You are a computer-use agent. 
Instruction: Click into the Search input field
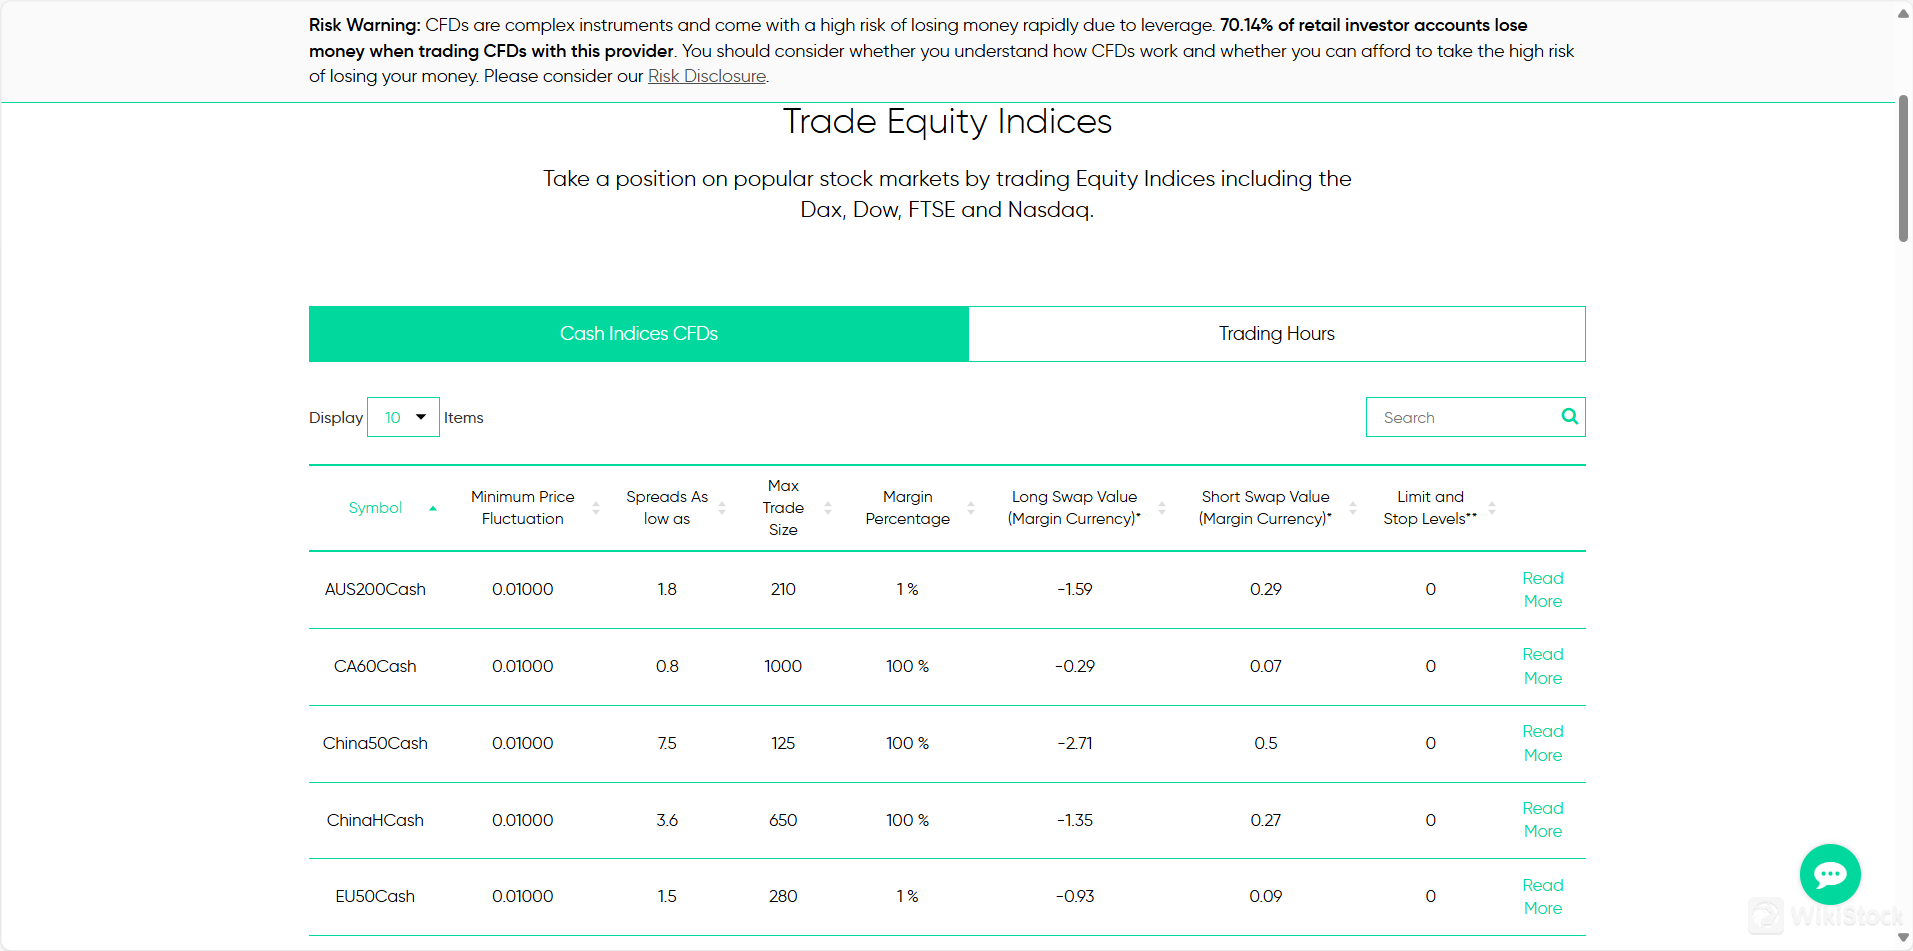pyautogui.click(x=1460, y=417)
